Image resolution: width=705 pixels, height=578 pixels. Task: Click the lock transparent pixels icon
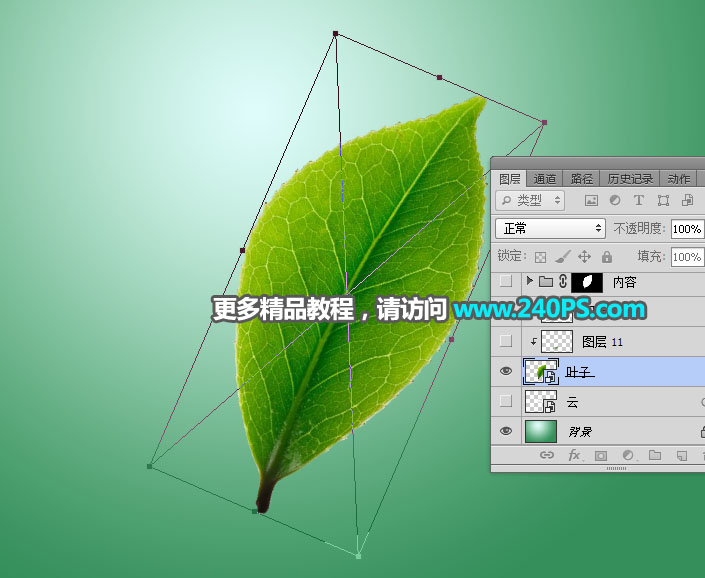[x=540, y=257]
